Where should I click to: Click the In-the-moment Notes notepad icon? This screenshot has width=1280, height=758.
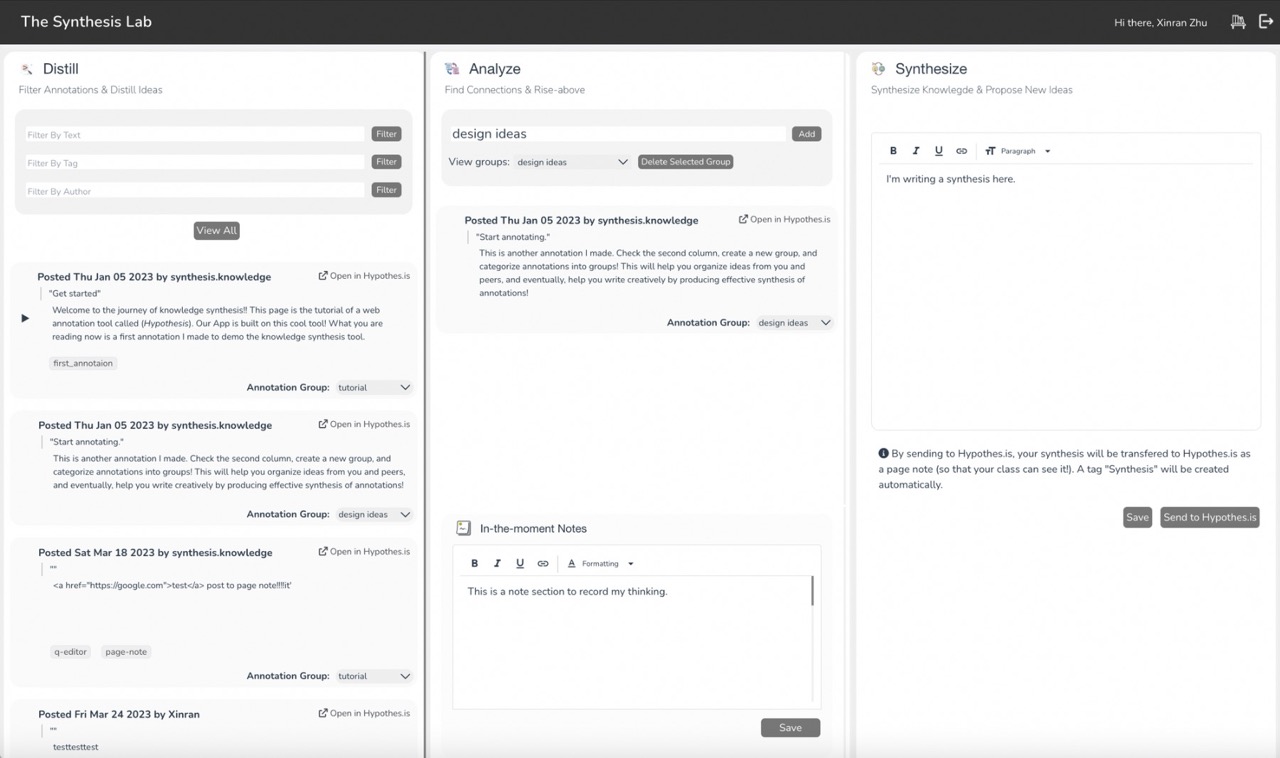(x=462, y=528)
